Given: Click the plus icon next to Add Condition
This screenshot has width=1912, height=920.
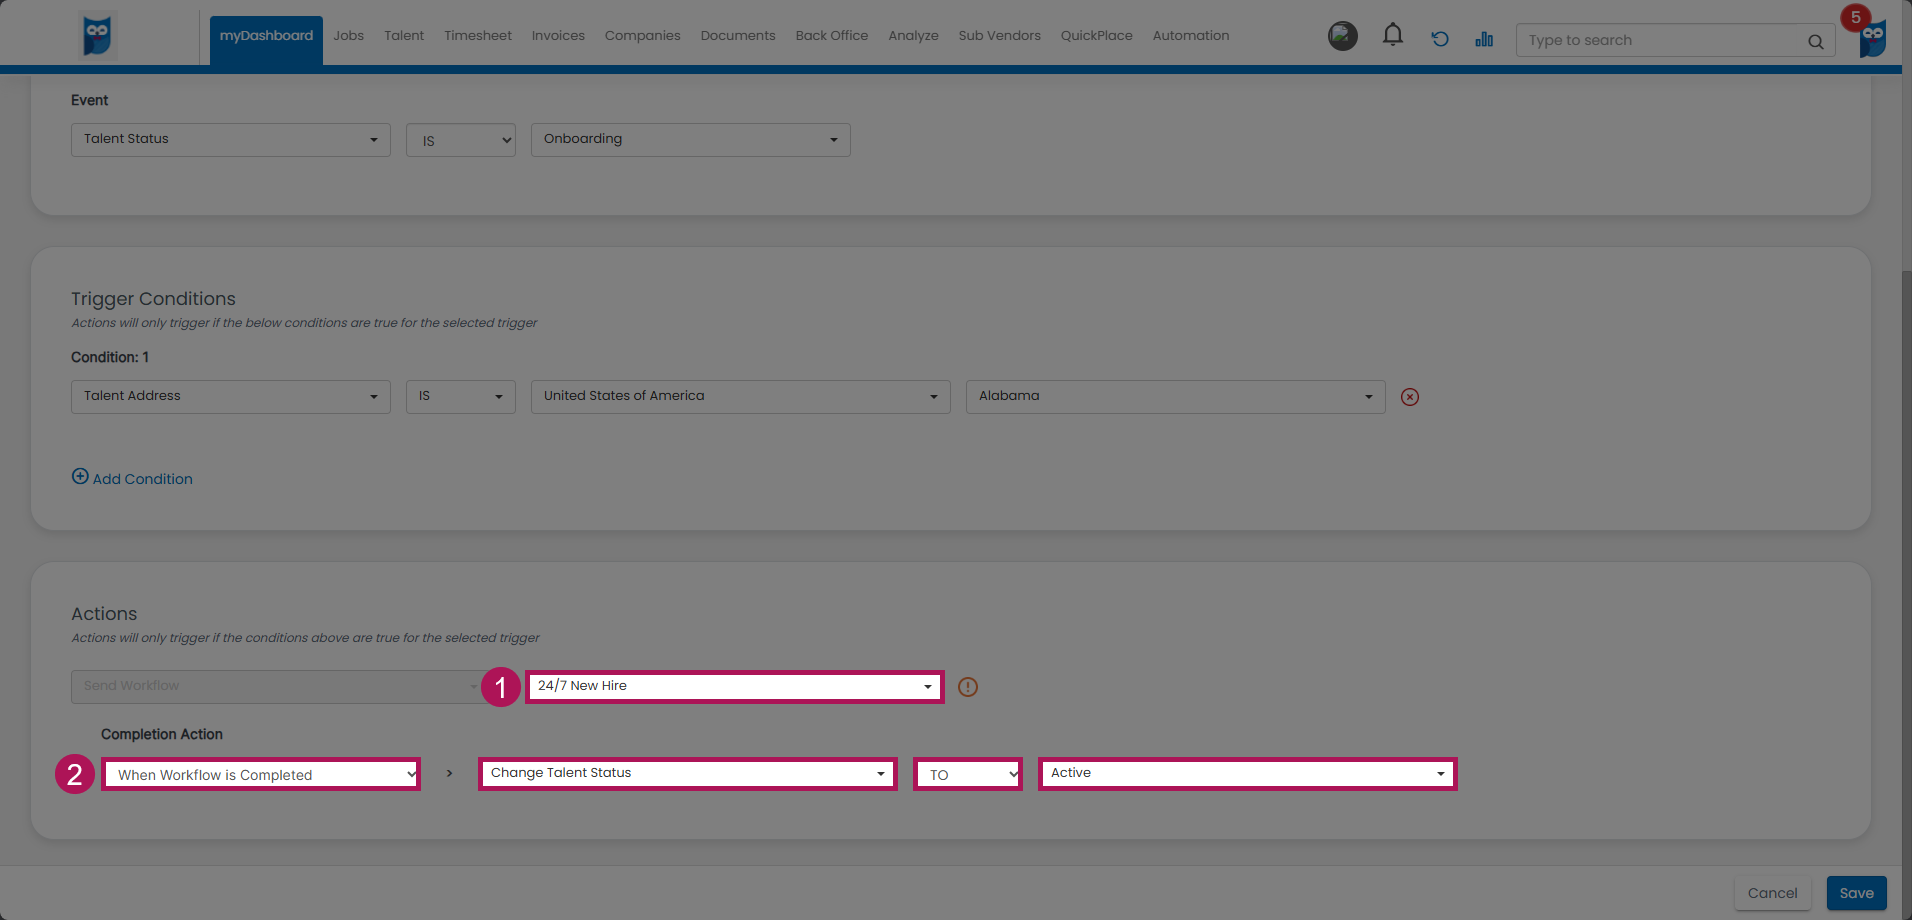Looking at the screenshot, I should (x=80, y=477).
